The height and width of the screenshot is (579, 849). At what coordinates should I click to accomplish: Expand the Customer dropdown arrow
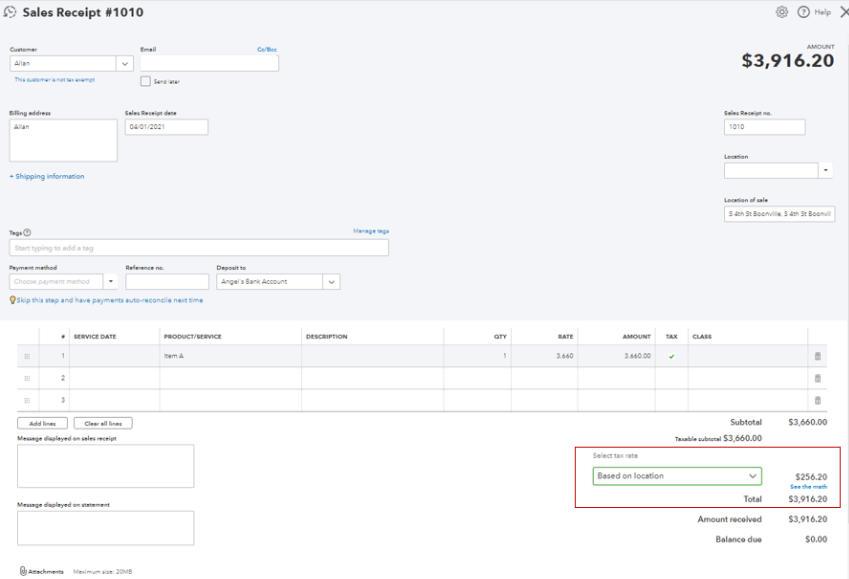125,63
